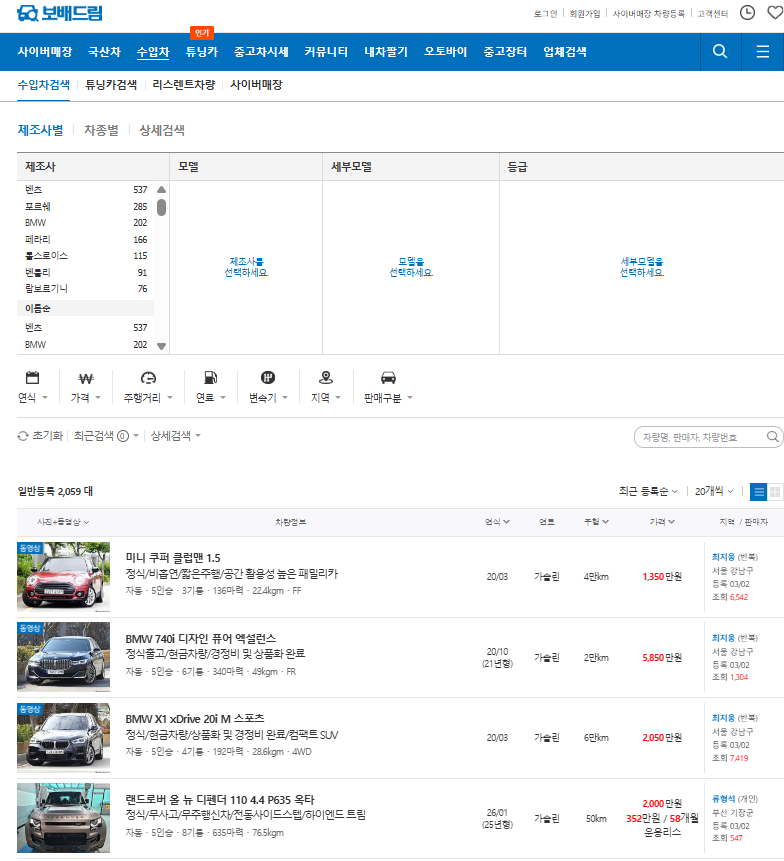The image size is (784, 861).
Task: Open the red Mini Clubman thumbnail
Action: point(64,577)
